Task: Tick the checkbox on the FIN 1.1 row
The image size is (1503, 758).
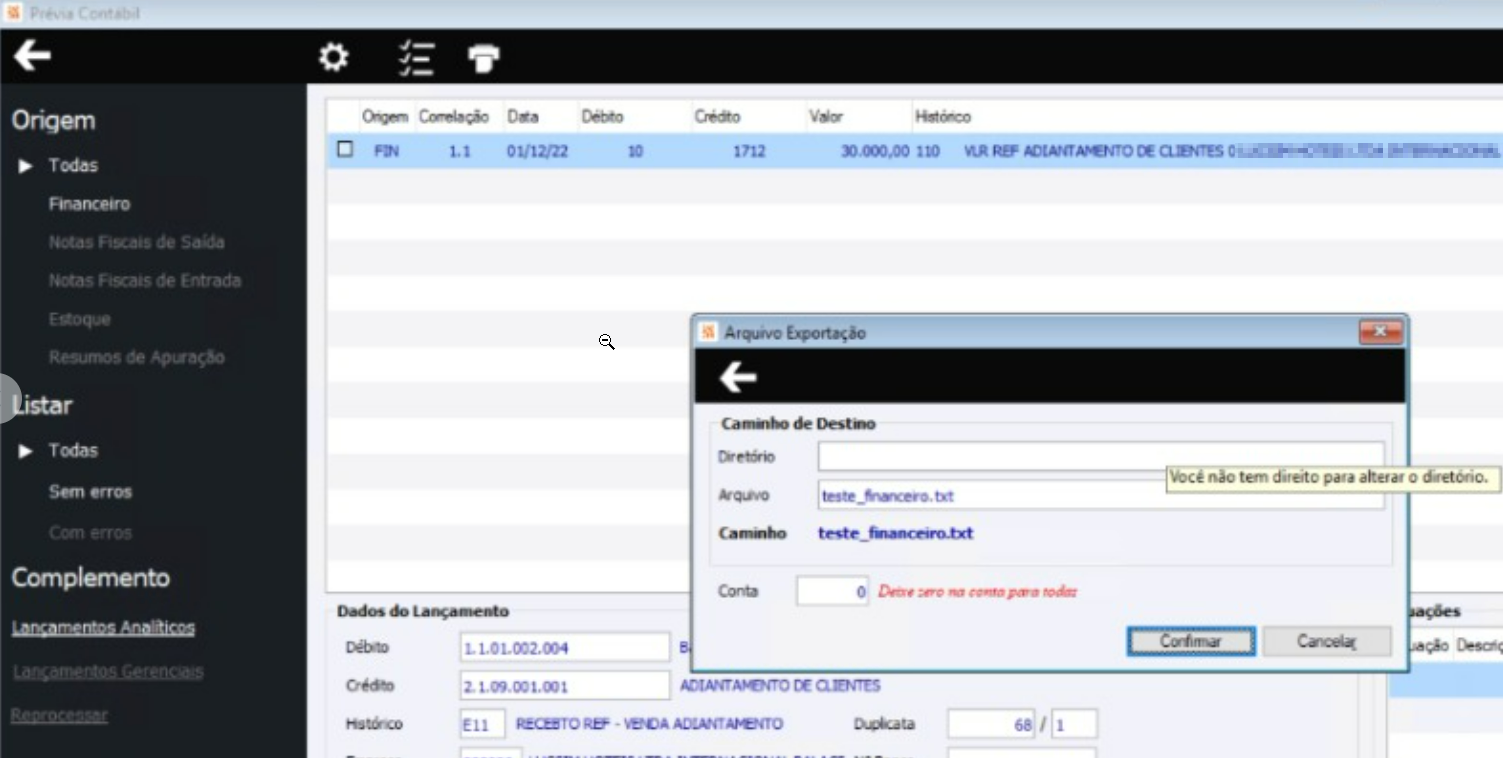Action: pyautogui.click(x=345, y=149)
